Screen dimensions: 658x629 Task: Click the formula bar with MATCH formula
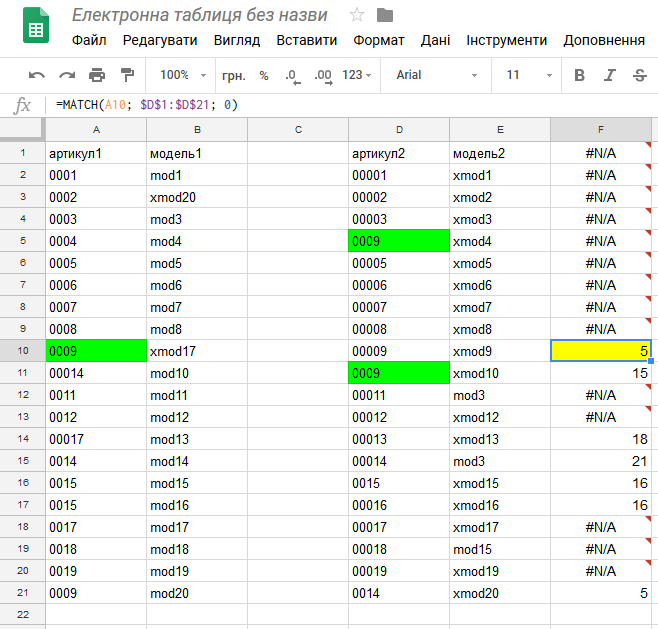click(x=352, y=104)
